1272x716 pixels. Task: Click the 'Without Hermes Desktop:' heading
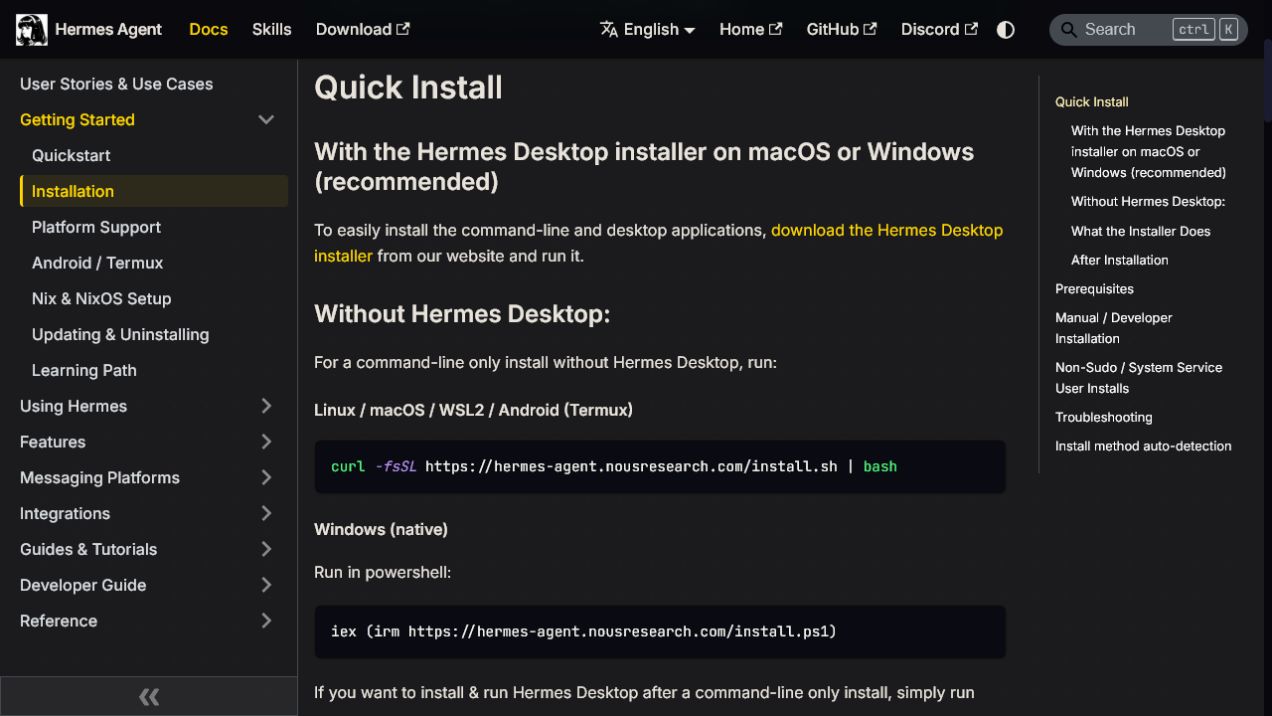click(462, 314)
